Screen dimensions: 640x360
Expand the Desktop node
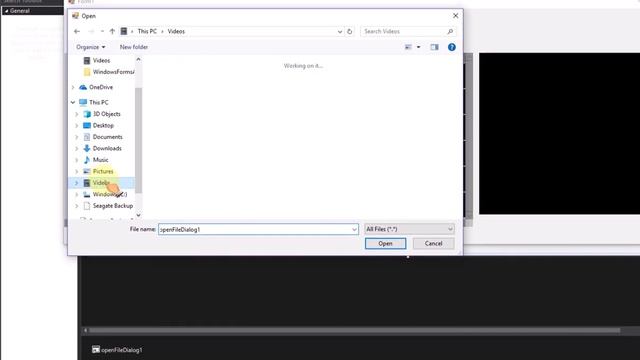tap(77, 126)
